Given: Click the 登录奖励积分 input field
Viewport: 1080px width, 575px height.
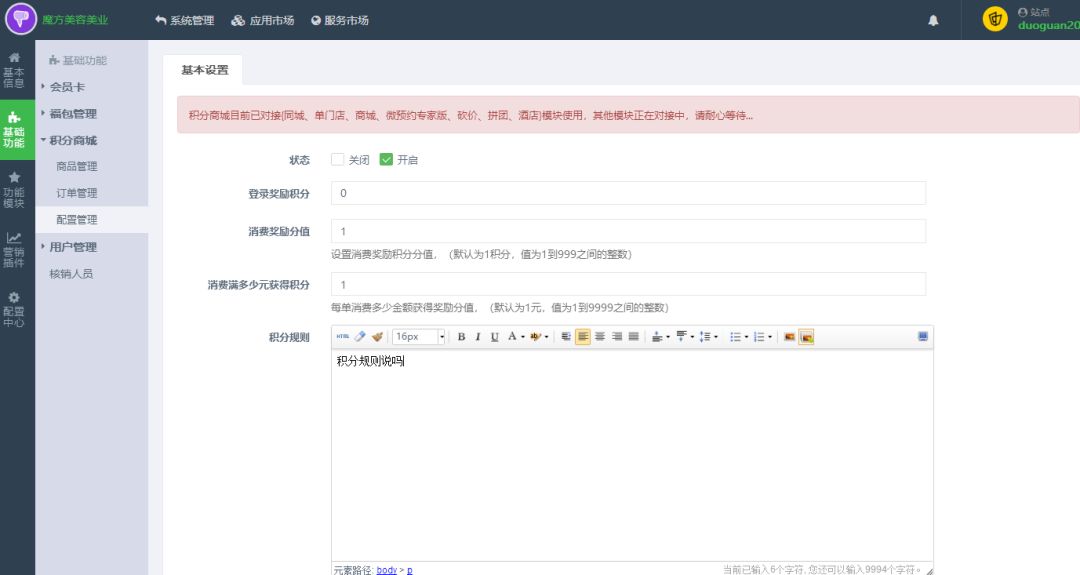Looking at the screenshot, I should (x=628, y=193).
